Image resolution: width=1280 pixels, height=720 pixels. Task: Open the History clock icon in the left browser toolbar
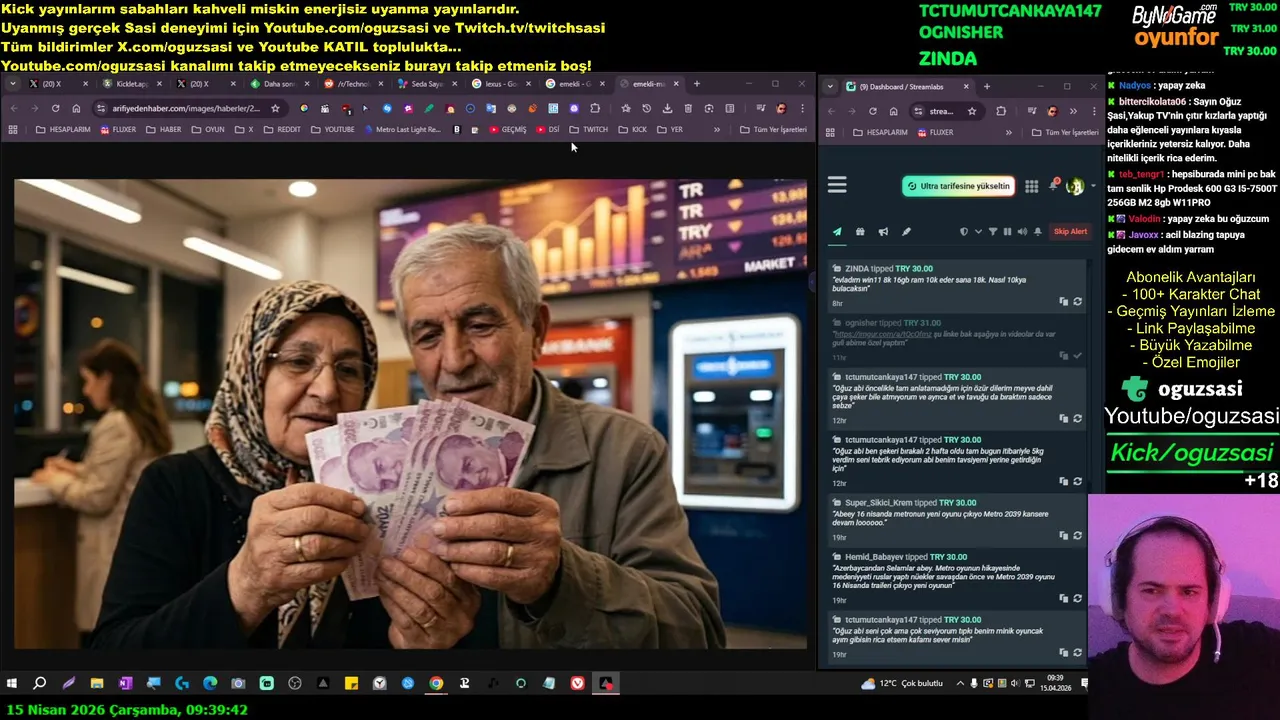click(x=646, y=108)
